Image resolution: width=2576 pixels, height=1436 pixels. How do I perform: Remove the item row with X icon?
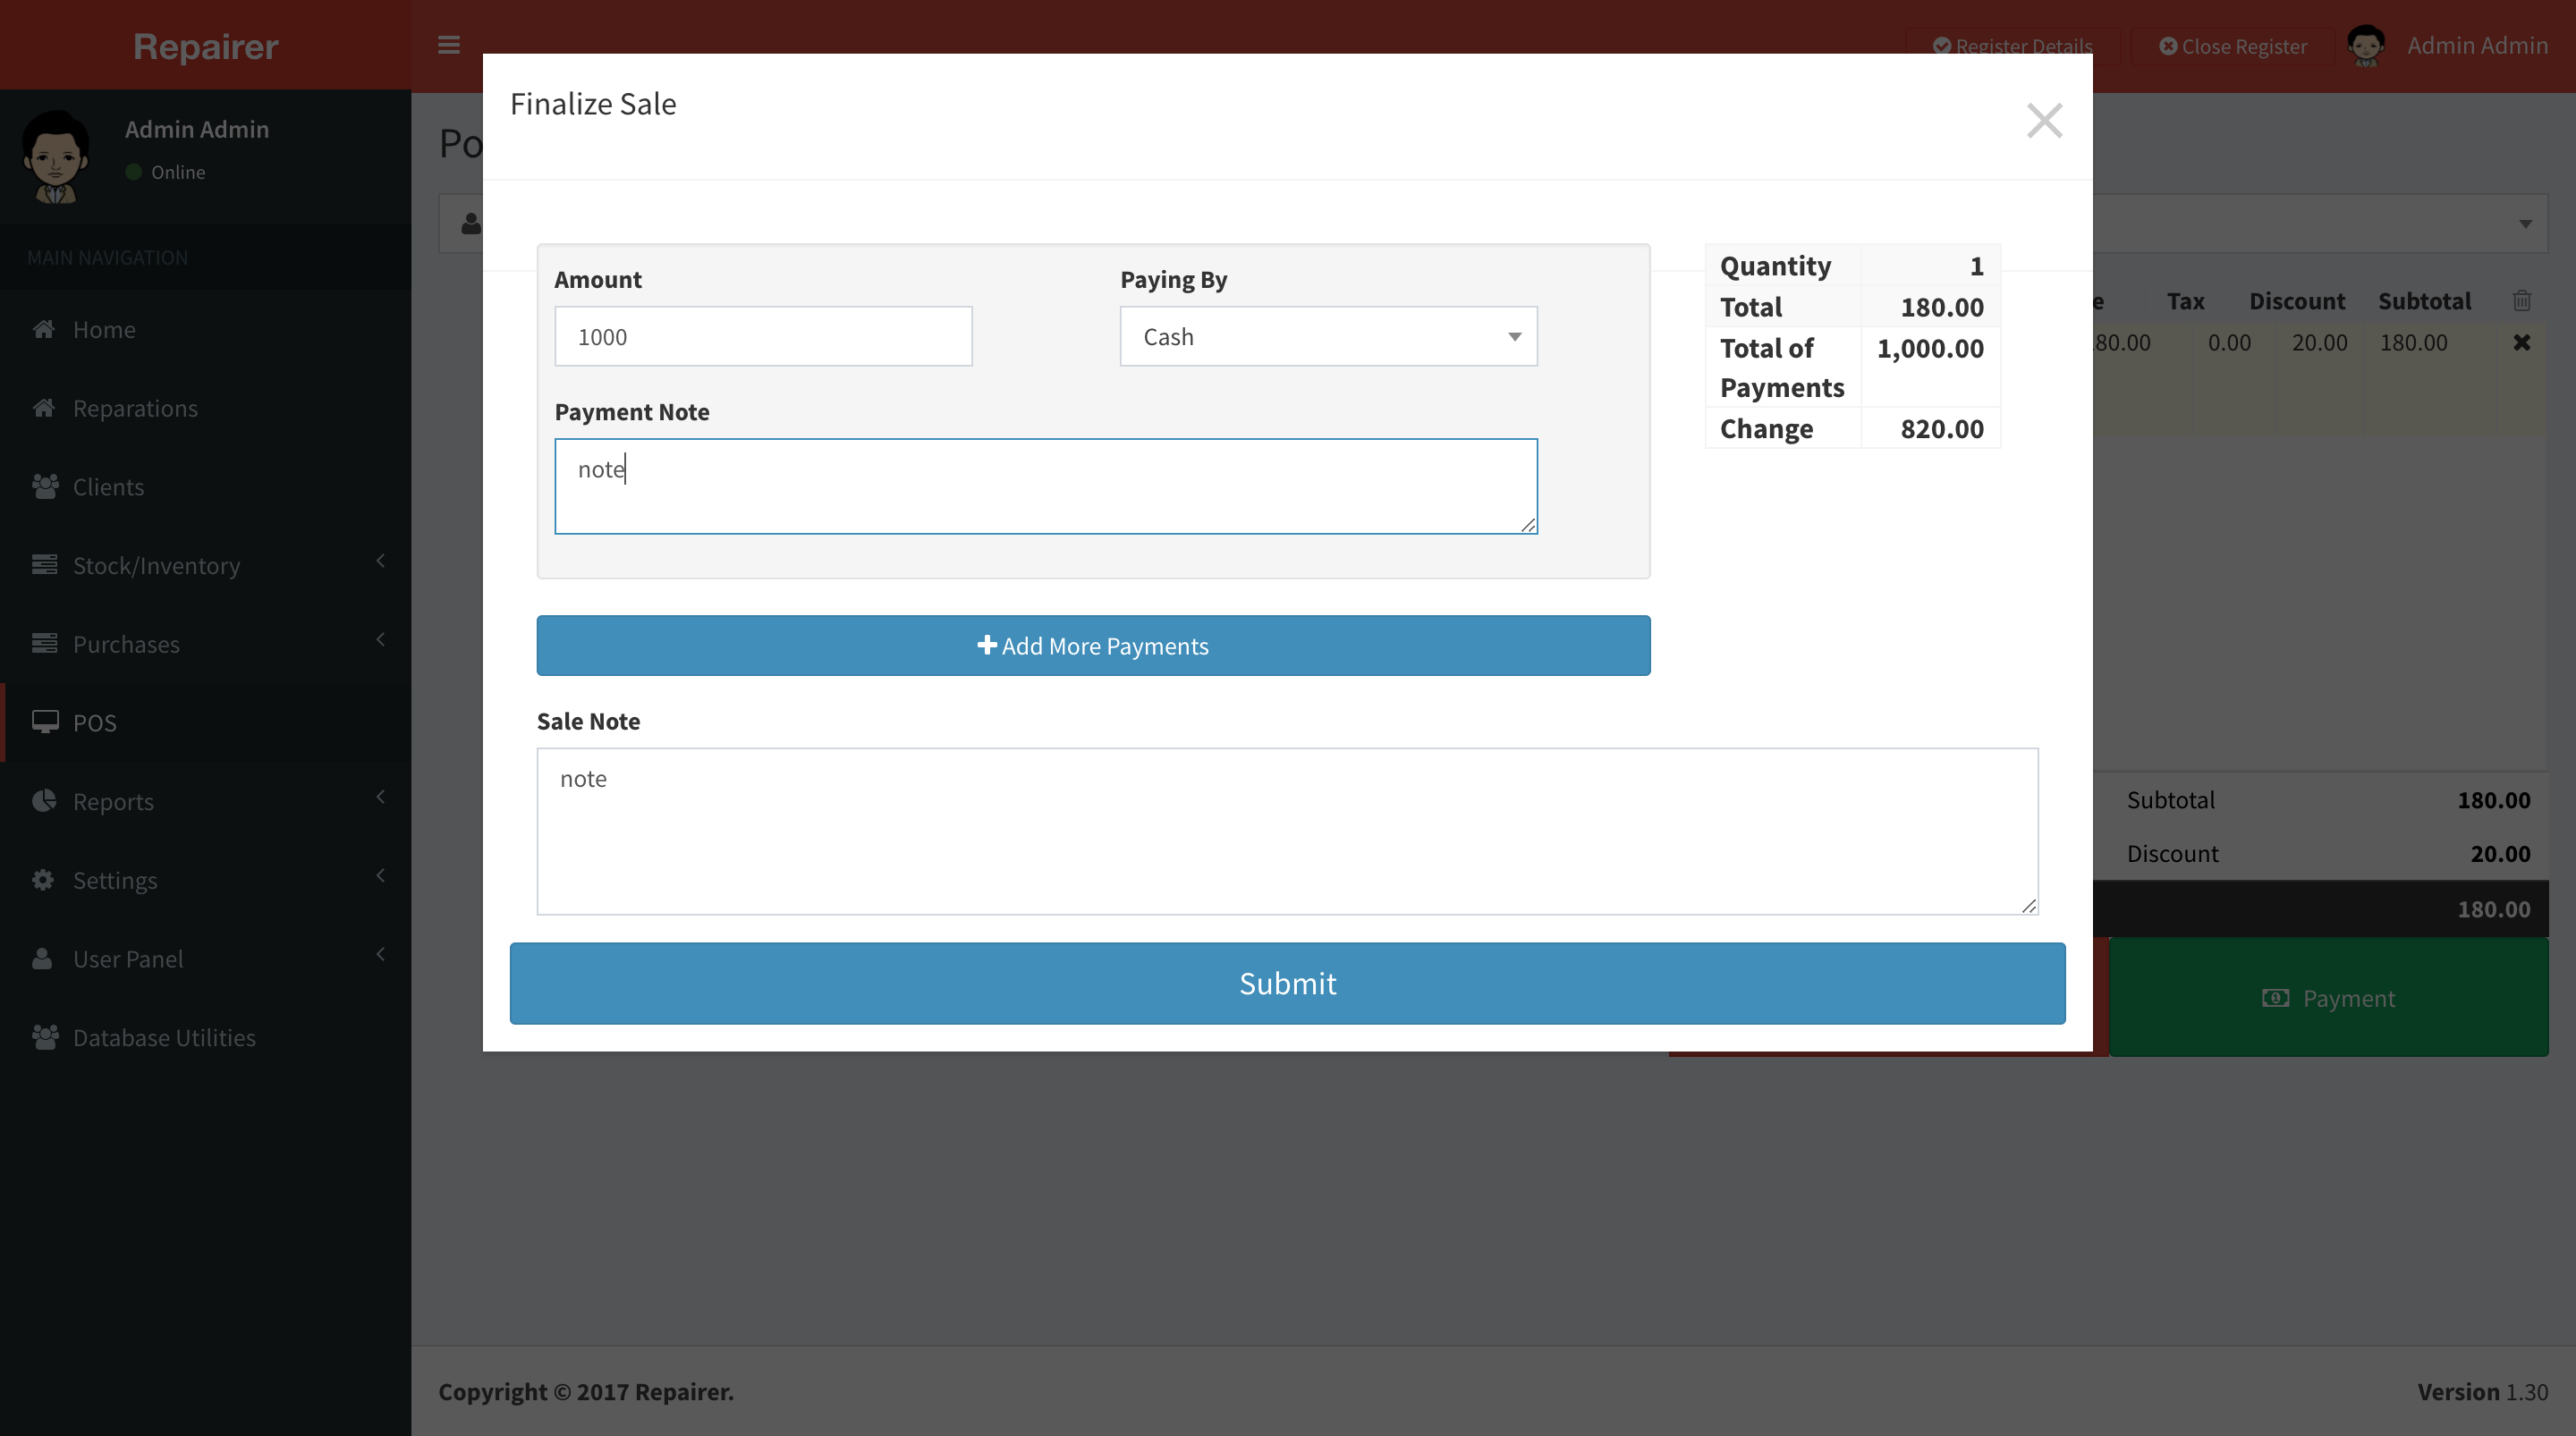point(2521,343)
